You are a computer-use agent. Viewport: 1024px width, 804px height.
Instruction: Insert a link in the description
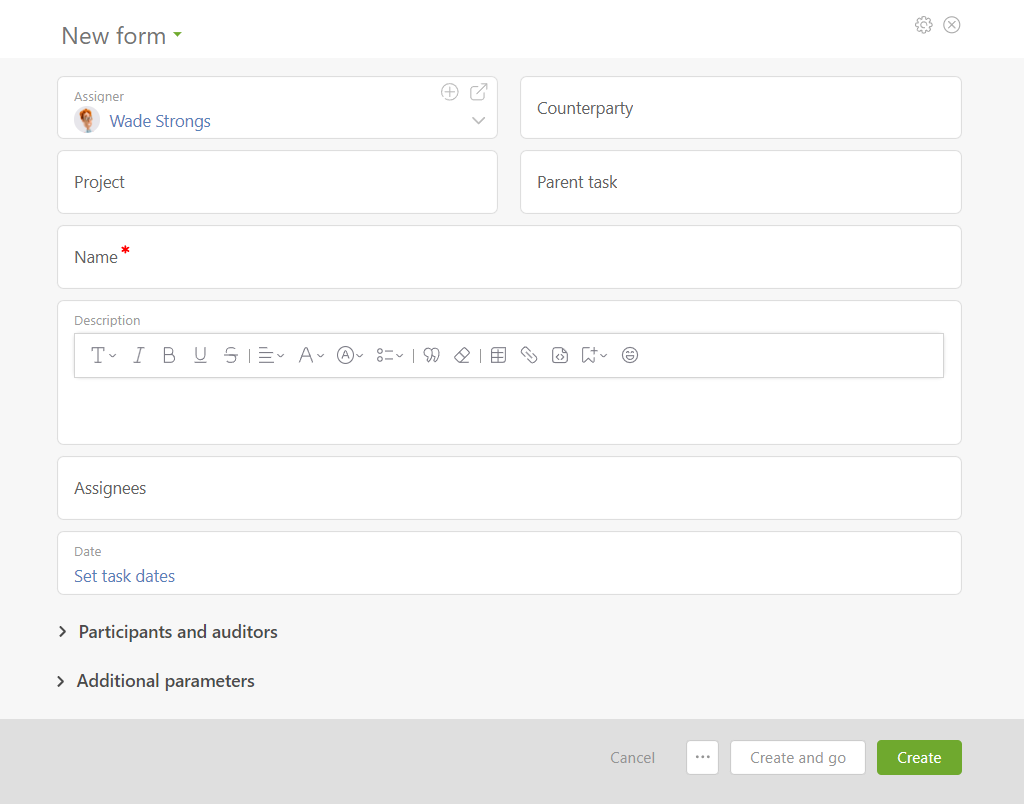tap(529, 355)
